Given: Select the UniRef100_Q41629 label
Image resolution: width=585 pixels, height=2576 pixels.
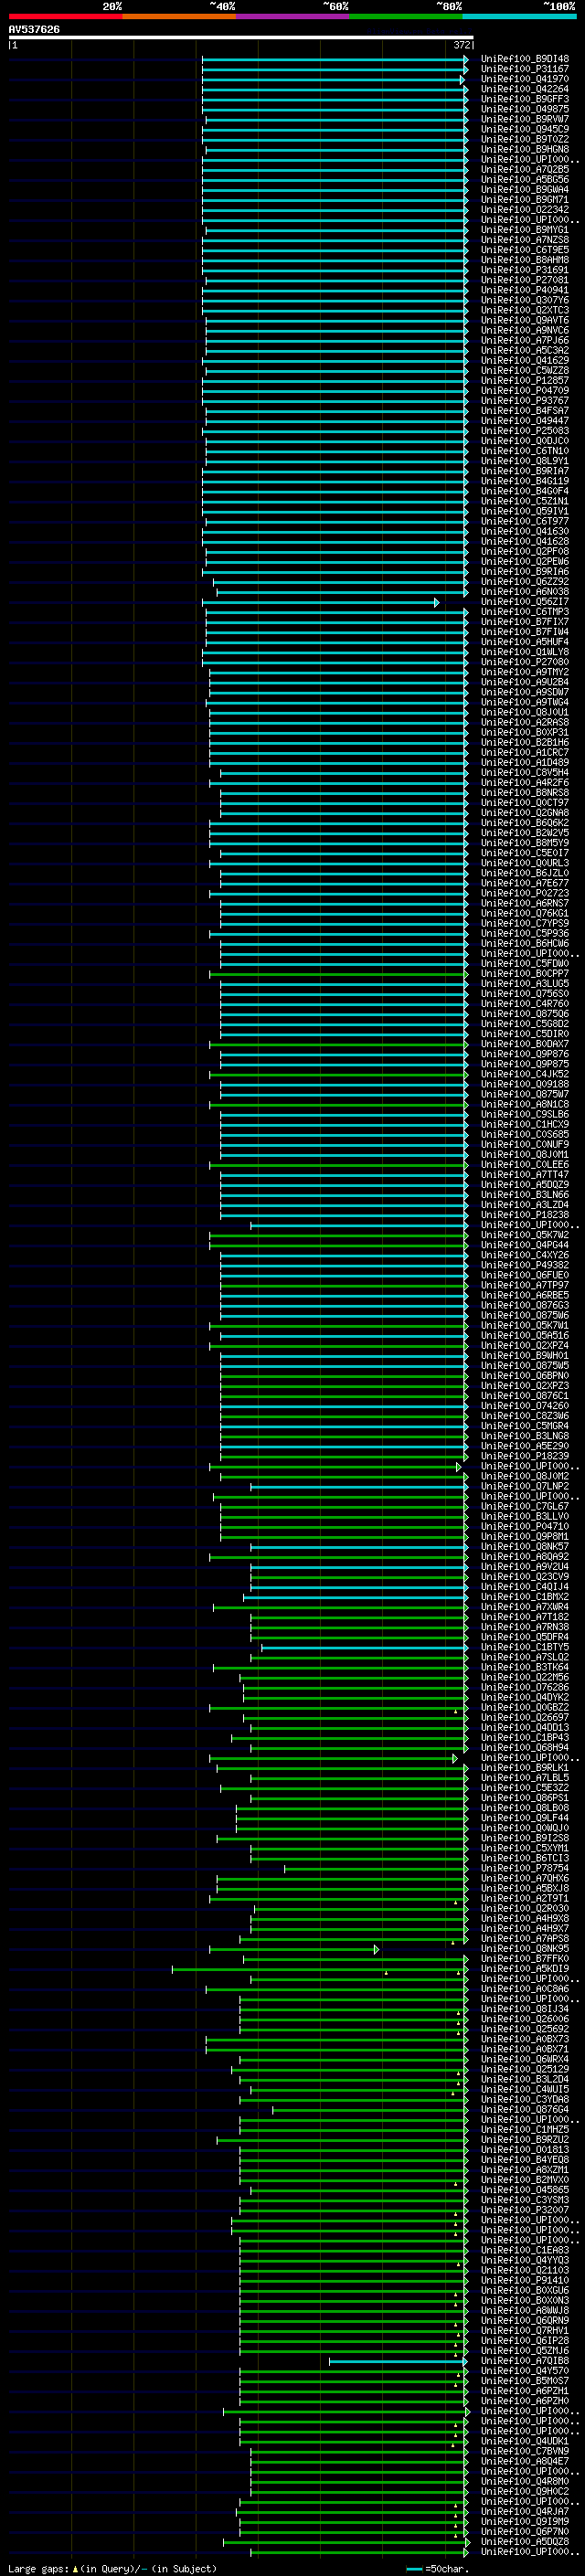Looking at the screenshot, I should point(525,360).
